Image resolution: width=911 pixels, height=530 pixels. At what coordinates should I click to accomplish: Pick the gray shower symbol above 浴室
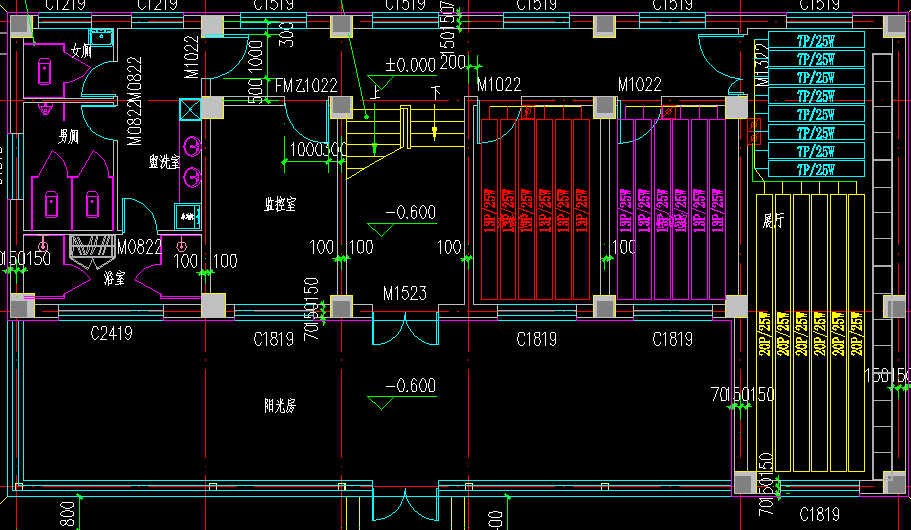point(91,246)
